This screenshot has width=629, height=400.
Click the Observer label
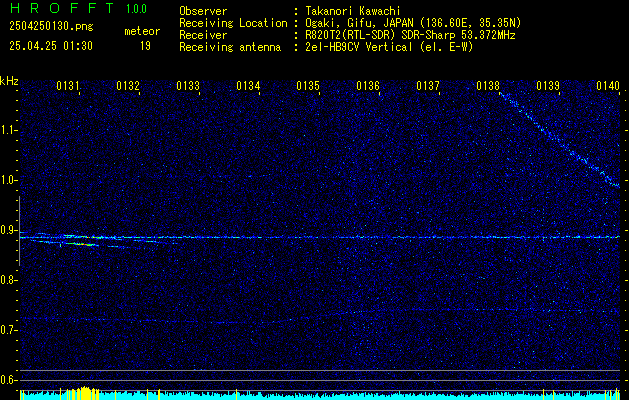tap(203, 11)
